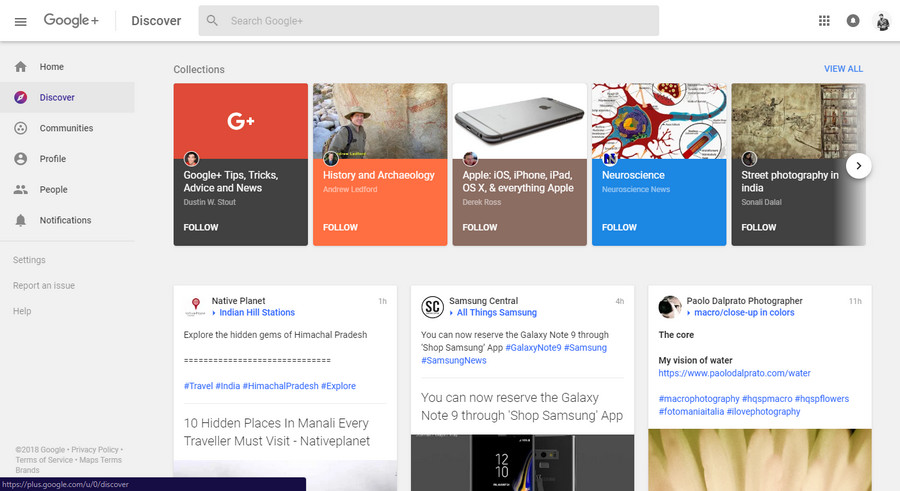Screen dimensions: 900x491
Task: Open History and Archaeology cover photo
Action: (x=380, y=121)
